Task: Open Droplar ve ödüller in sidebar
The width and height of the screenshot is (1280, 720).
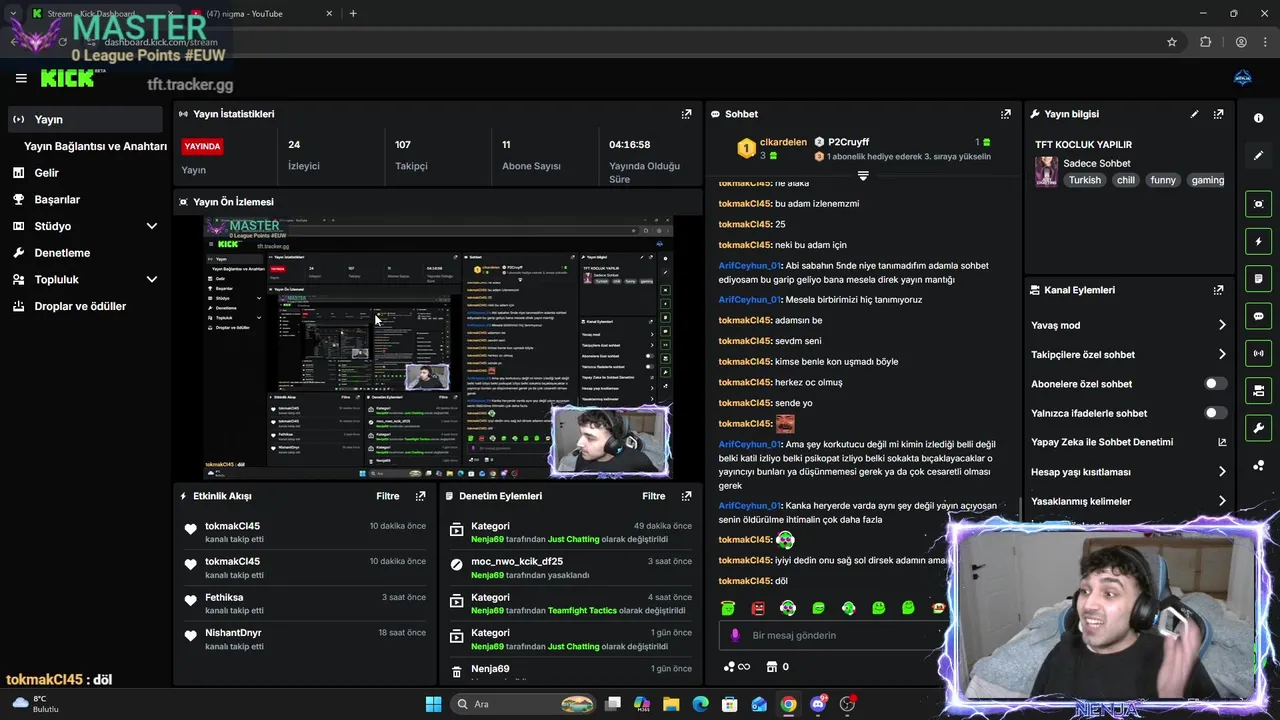Action: pyautogui.click(x=85, y=307)
